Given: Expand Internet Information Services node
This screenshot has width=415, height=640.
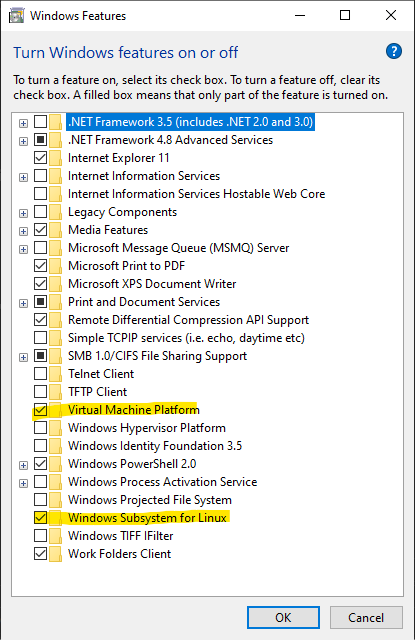Looking at the screenshot, I should tap(24, 177).
